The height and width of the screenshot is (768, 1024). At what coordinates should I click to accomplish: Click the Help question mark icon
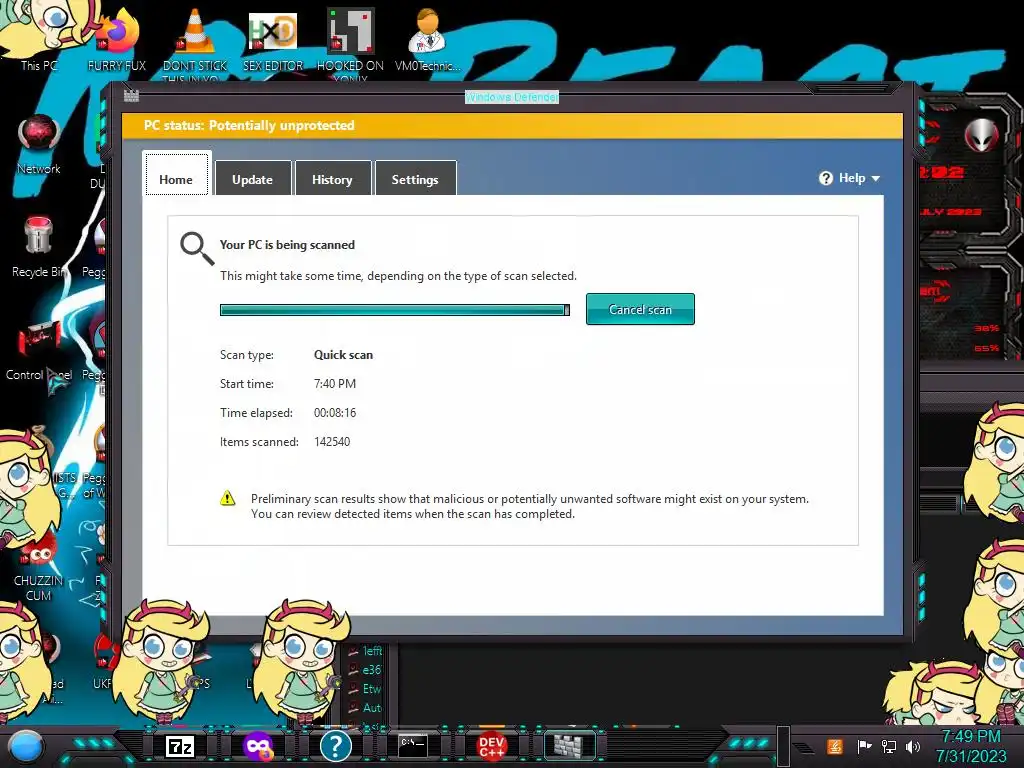(x=825, y=178)
